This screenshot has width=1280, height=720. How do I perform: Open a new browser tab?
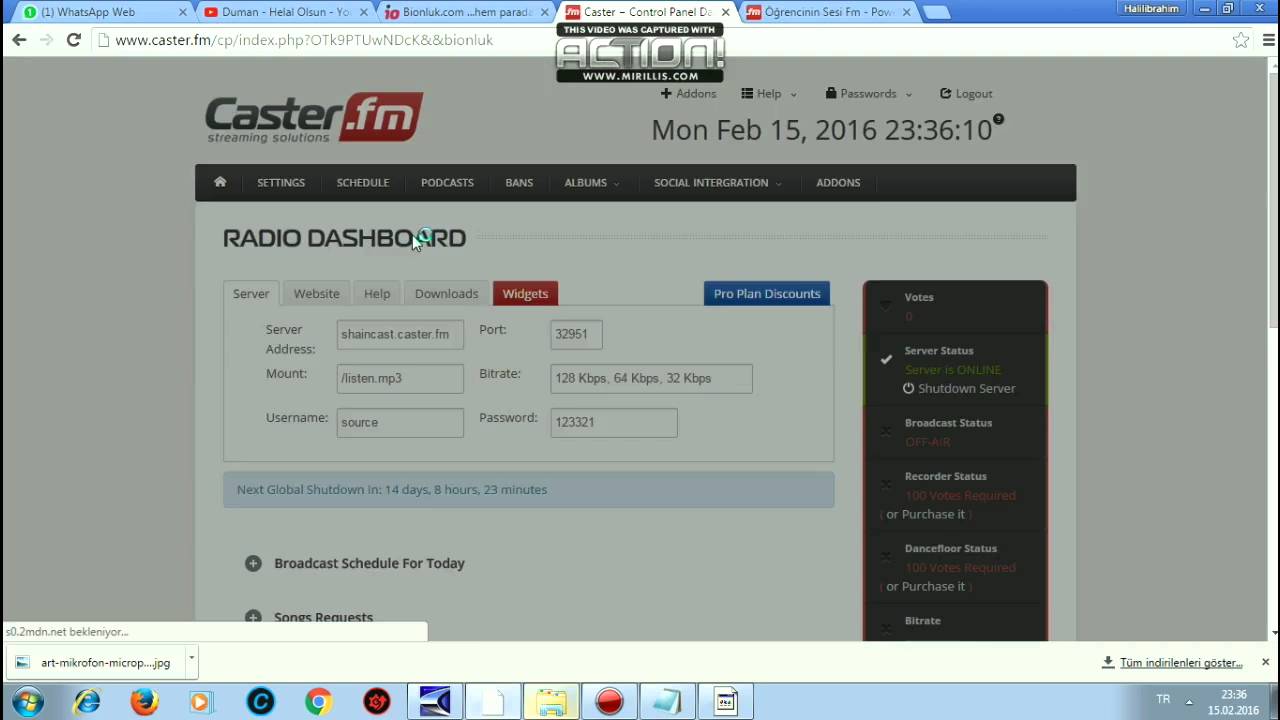(x=935, y=12)
